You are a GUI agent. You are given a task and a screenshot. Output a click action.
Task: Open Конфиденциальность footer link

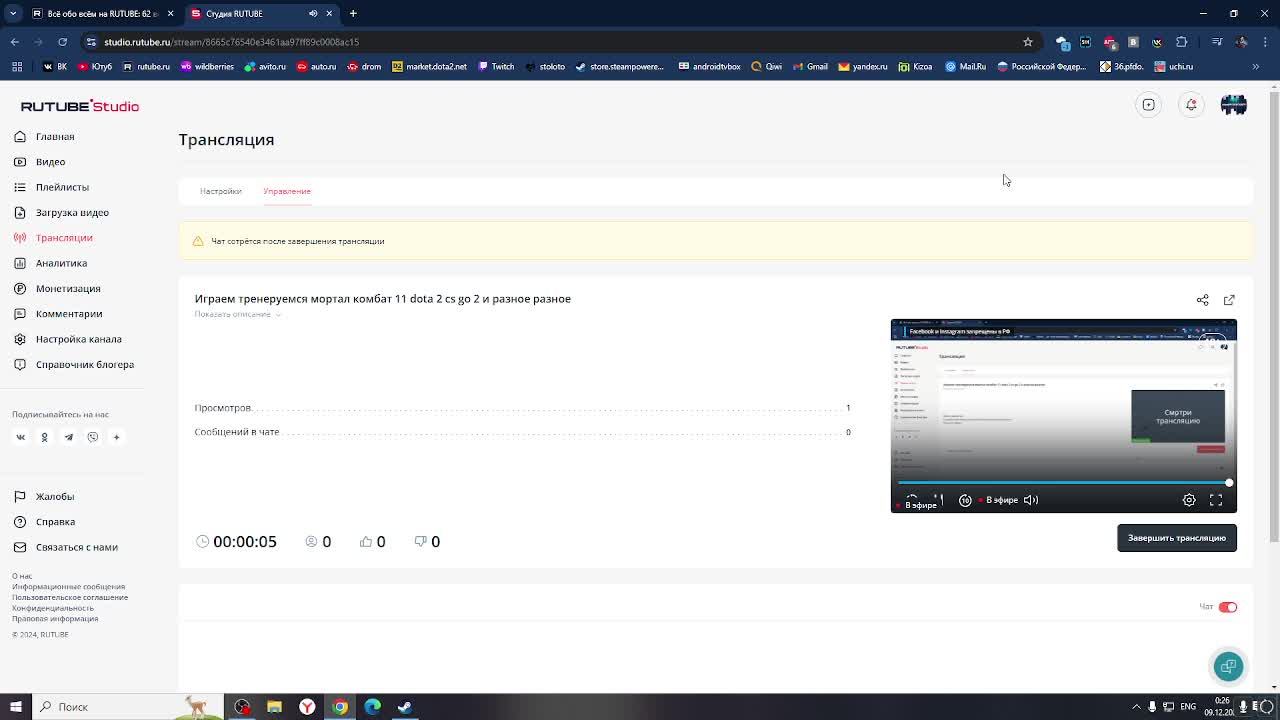(x=53, y=608)
